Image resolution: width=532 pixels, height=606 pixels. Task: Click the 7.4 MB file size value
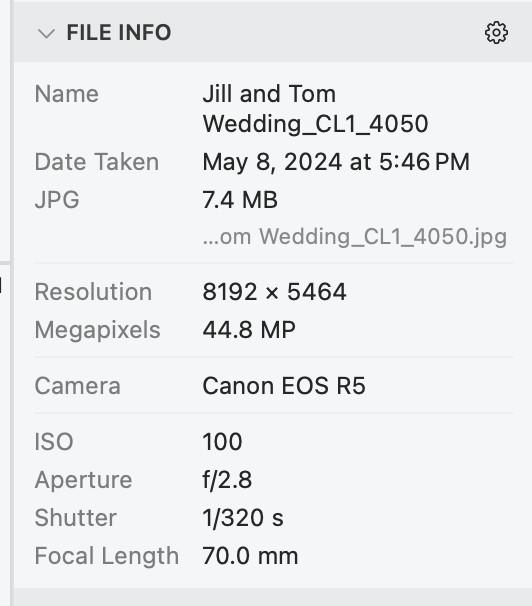[240, 200]
